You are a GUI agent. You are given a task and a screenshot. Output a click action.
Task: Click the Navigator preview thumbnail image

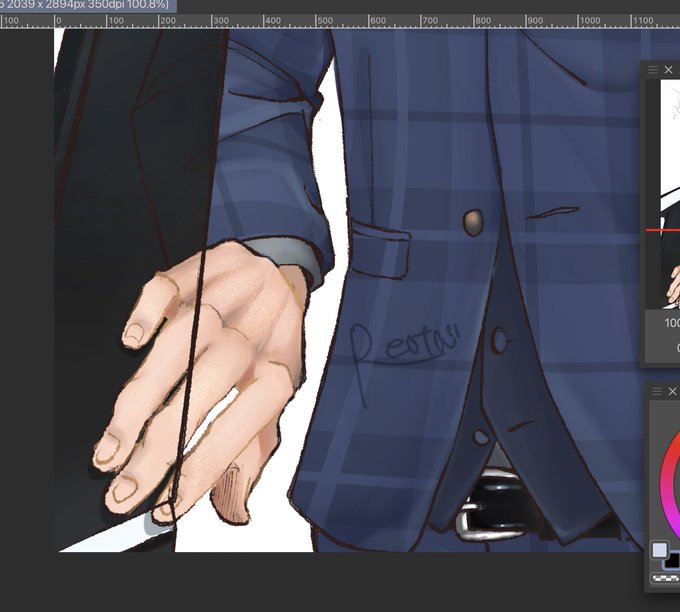click(x=670, y=194)
